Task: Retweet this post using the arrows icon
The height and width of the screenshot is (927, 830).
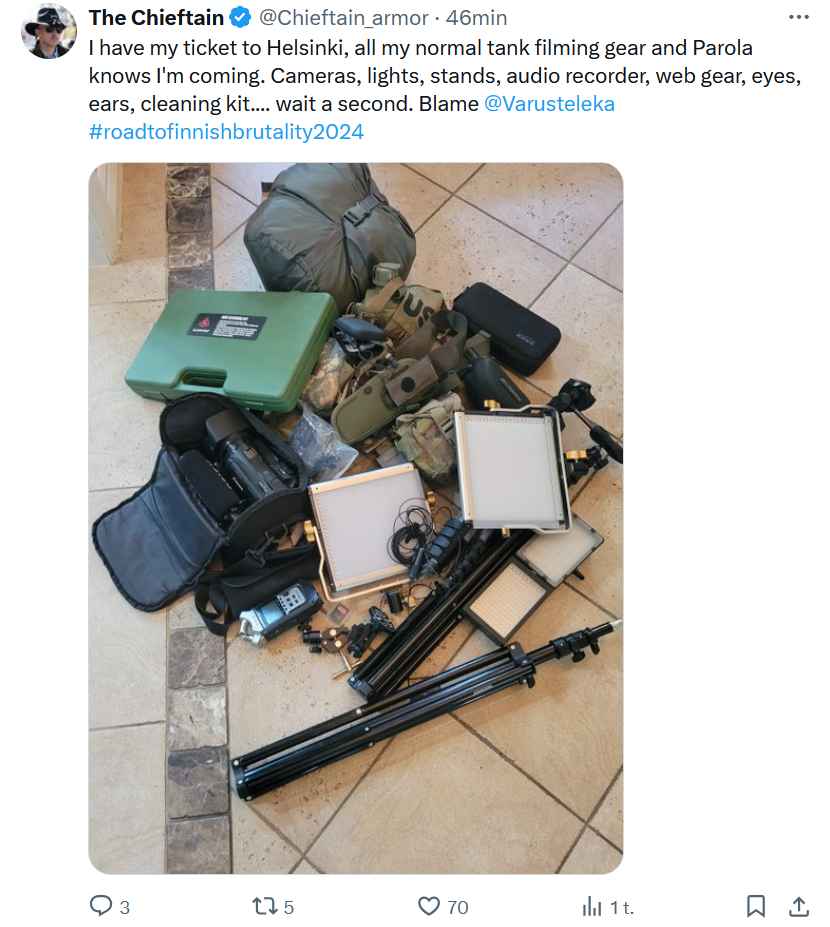Action: point(264,906)
